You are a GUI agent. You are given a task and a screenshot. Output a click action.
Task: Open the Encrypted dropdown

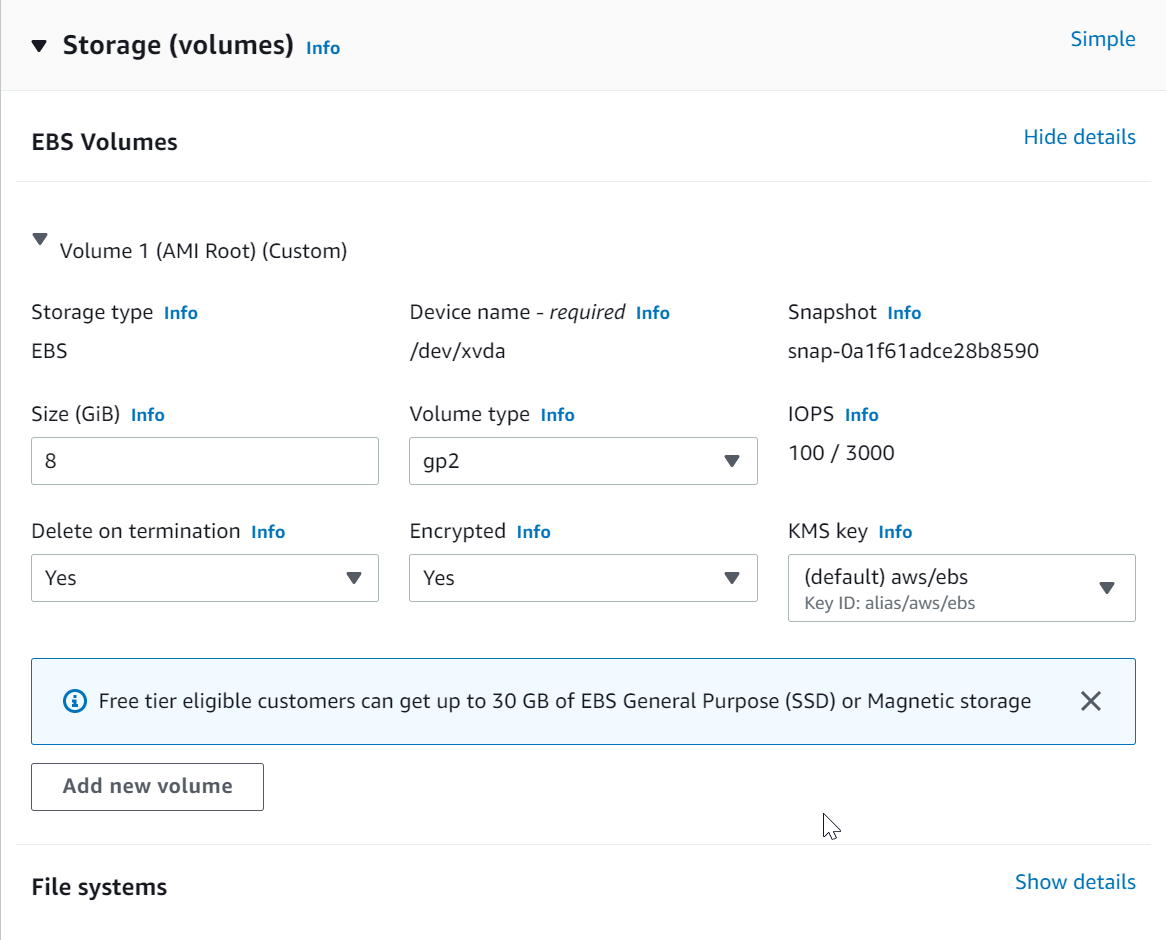[x=583, y=578]
